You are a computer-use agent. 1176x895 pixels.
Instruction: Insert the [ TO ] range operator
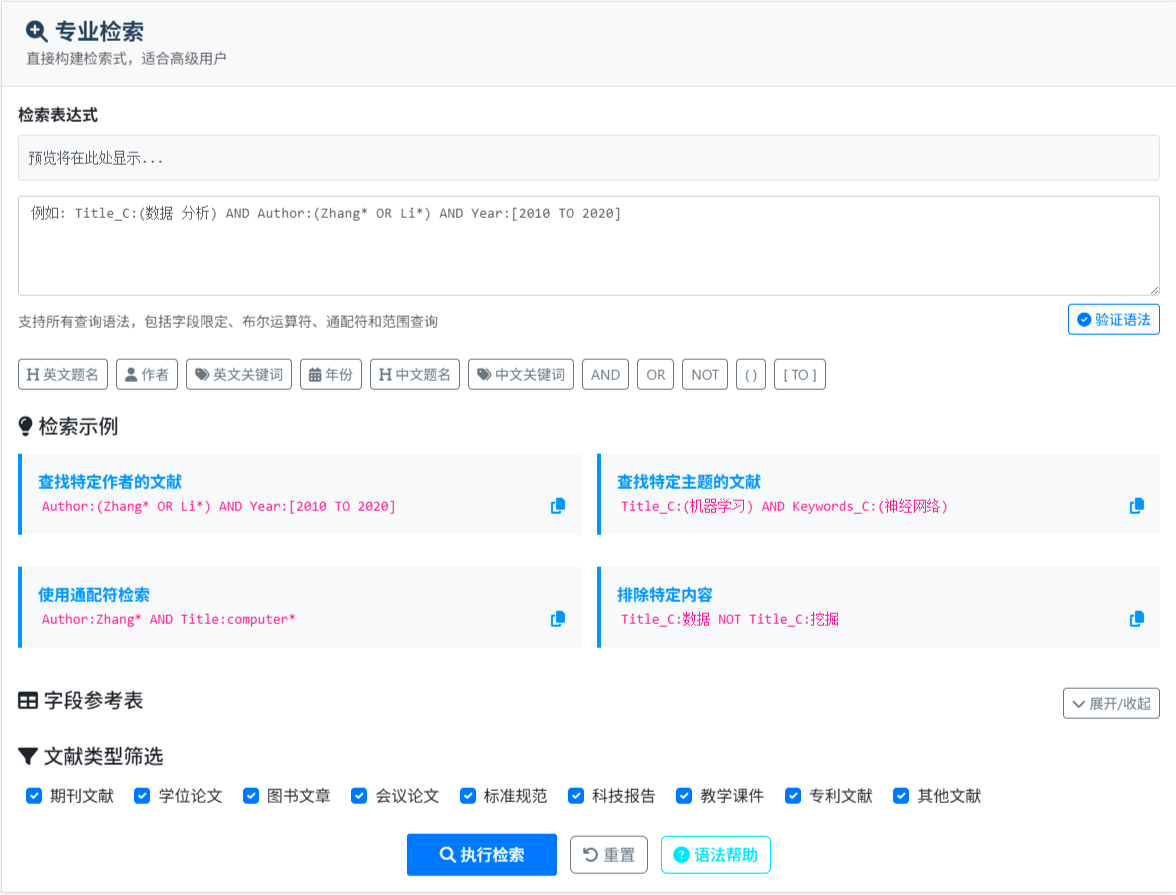(x=800, y=374)
